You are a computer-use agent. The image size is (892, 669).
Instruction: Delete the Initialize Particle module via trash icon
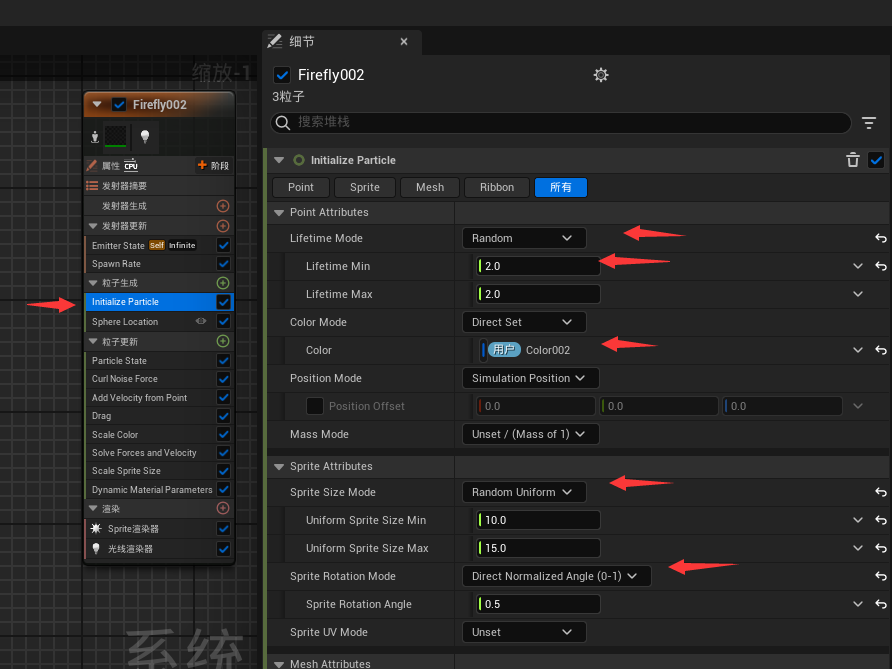point(852,160)
